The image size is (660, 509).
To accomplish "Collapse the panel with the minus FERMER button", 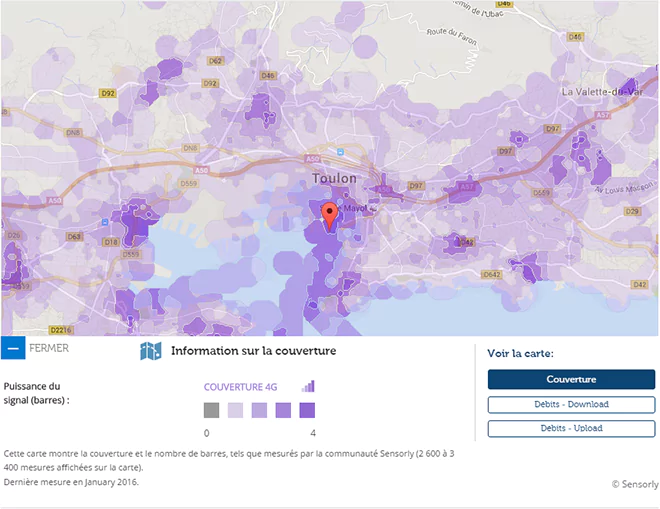I will pos(13,349).
